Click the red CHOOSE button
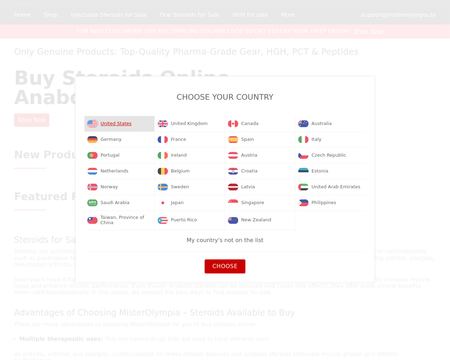 tap(225, 266)
